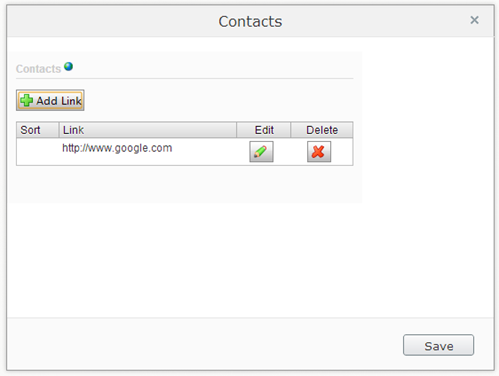Image resolution: width=499 pixels, height=376 pixels.
Task: Click the globe icon next to Contacts
Action: click(69, 66)
